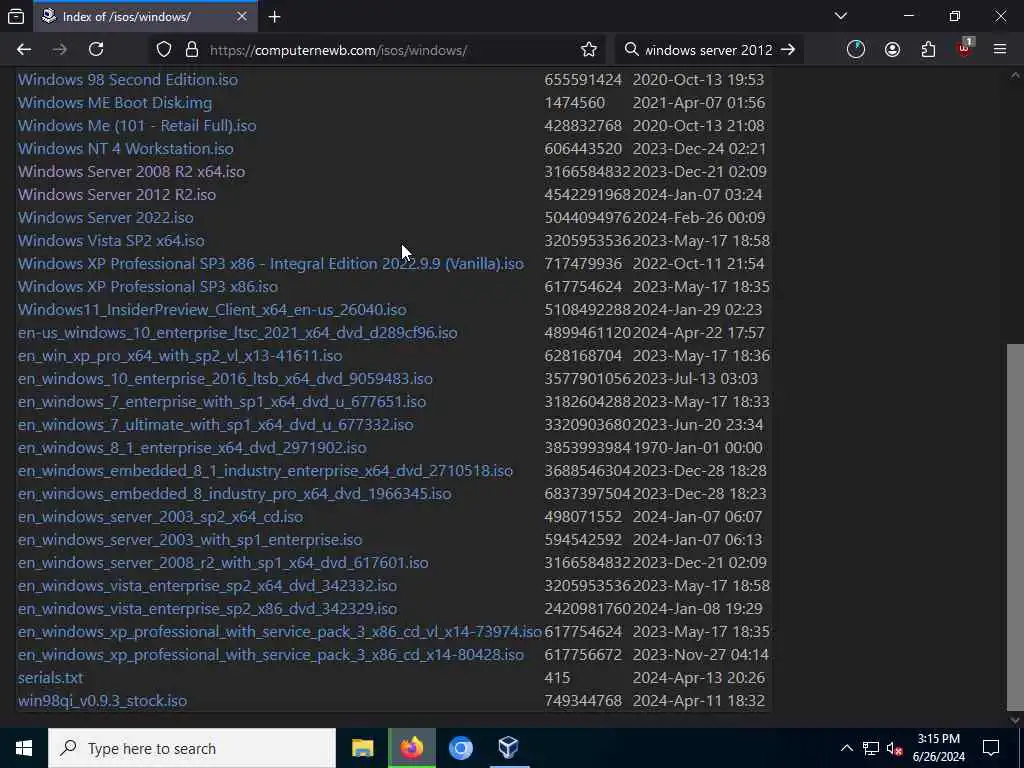The width and height of the screenshot is (1024, 768).
Task: Click the network tray icon
Action: (871, 748)
